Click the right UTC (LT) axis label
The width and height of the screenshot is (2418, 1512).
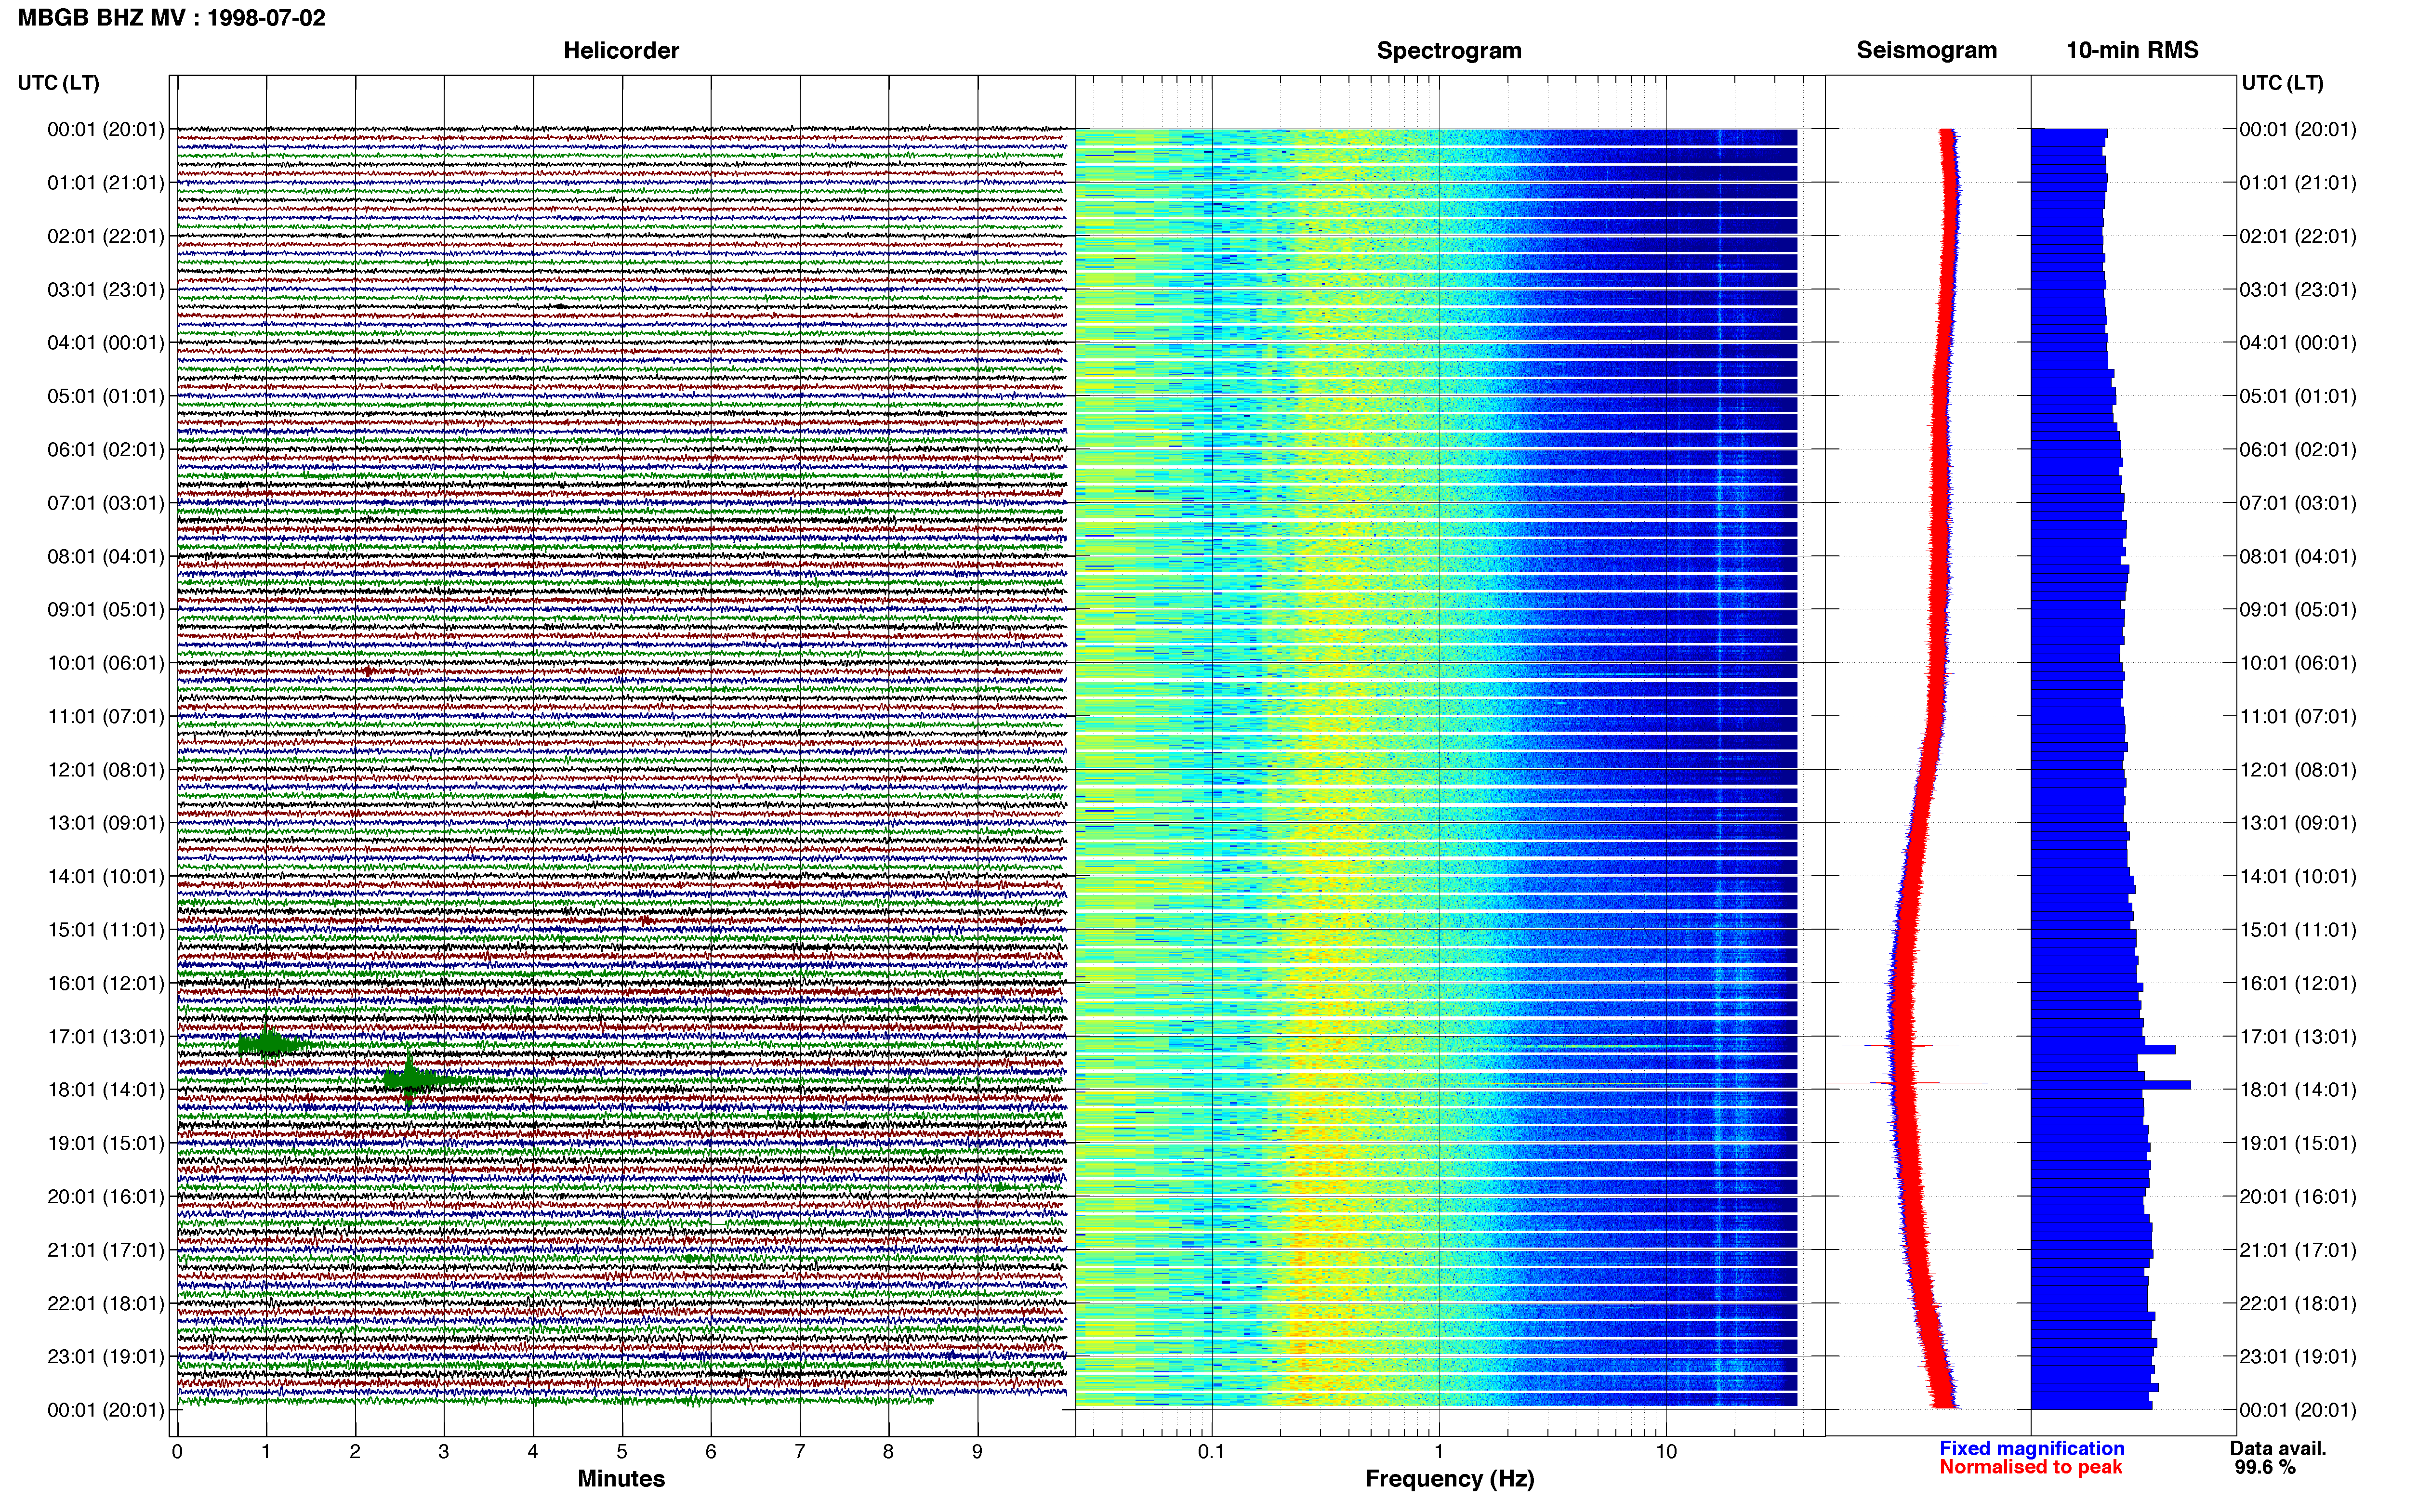(x=2283, y=83)
